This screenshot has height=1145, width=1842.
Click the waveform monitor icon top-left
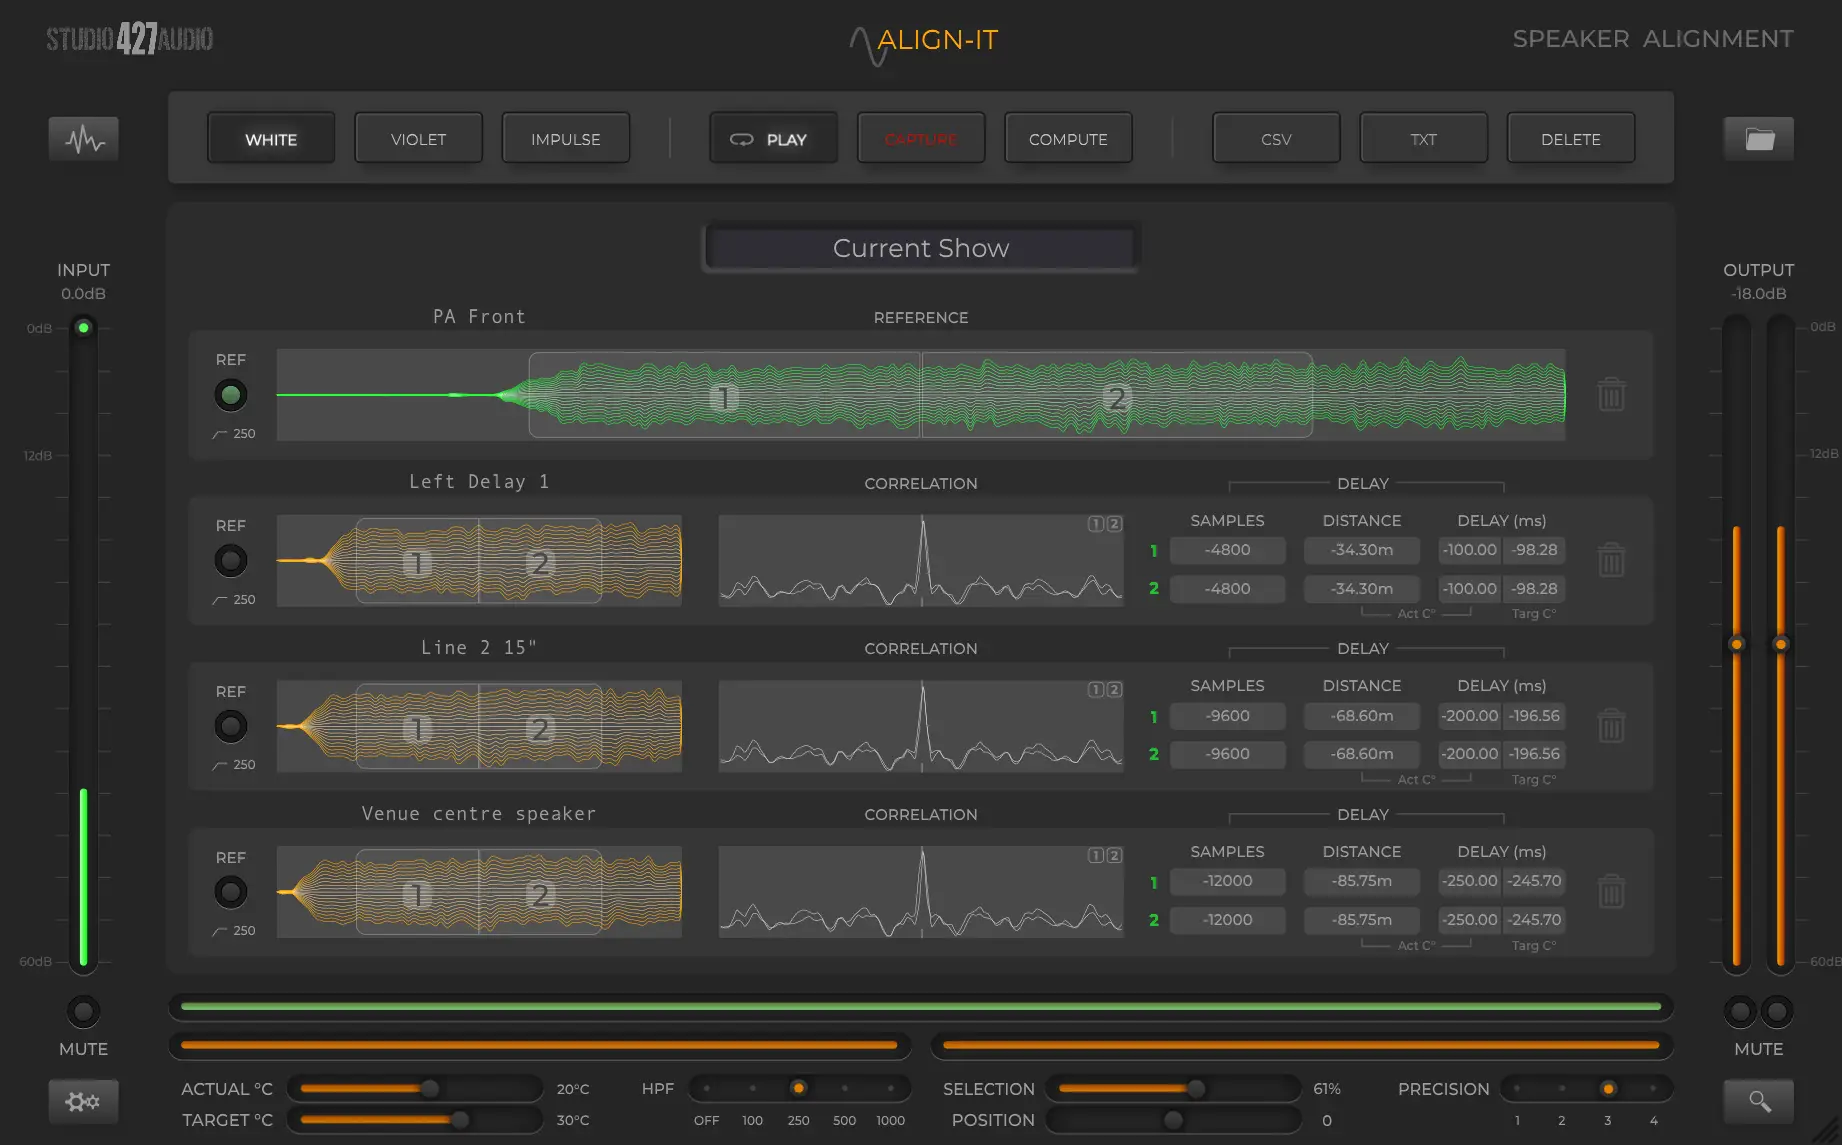click(83, 139)
